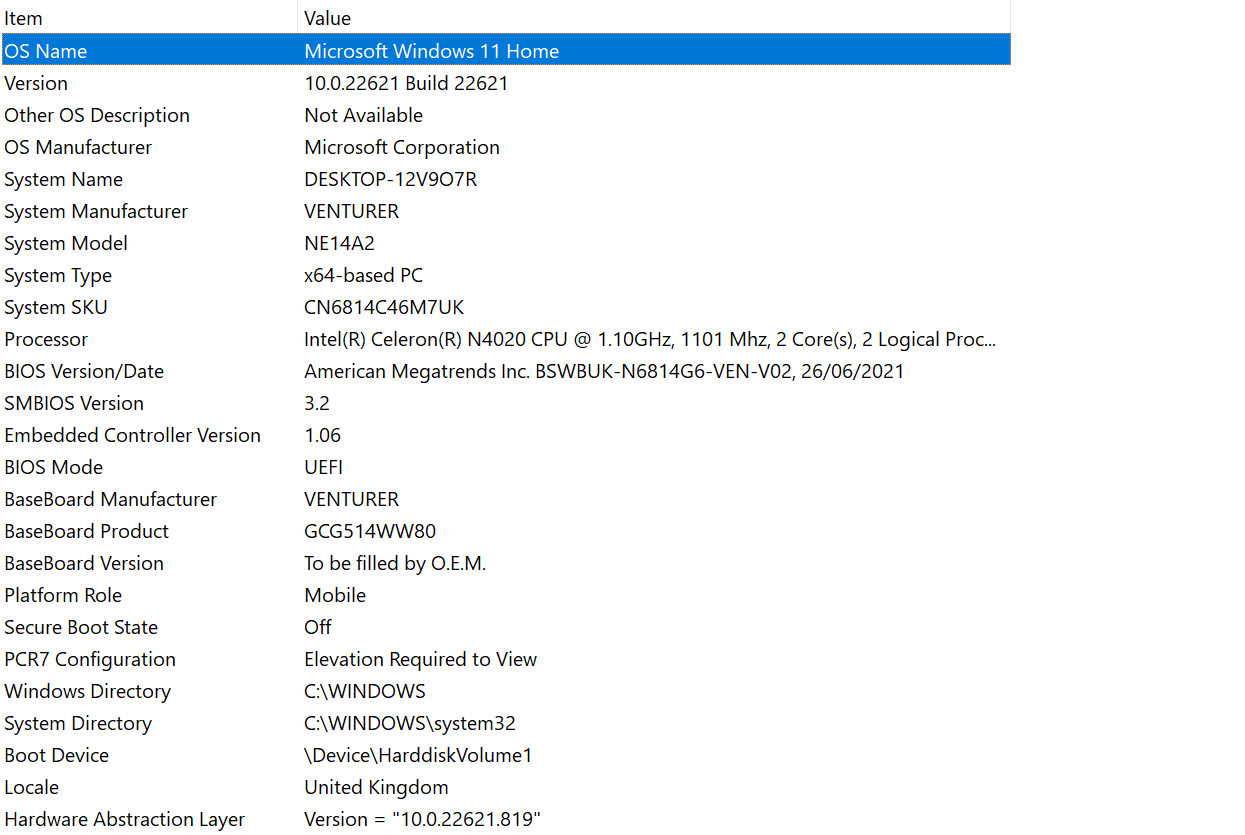1245x835 pixels.
Task: Click the Off value for Secure Boot
Action: click(x=318, y=627)
